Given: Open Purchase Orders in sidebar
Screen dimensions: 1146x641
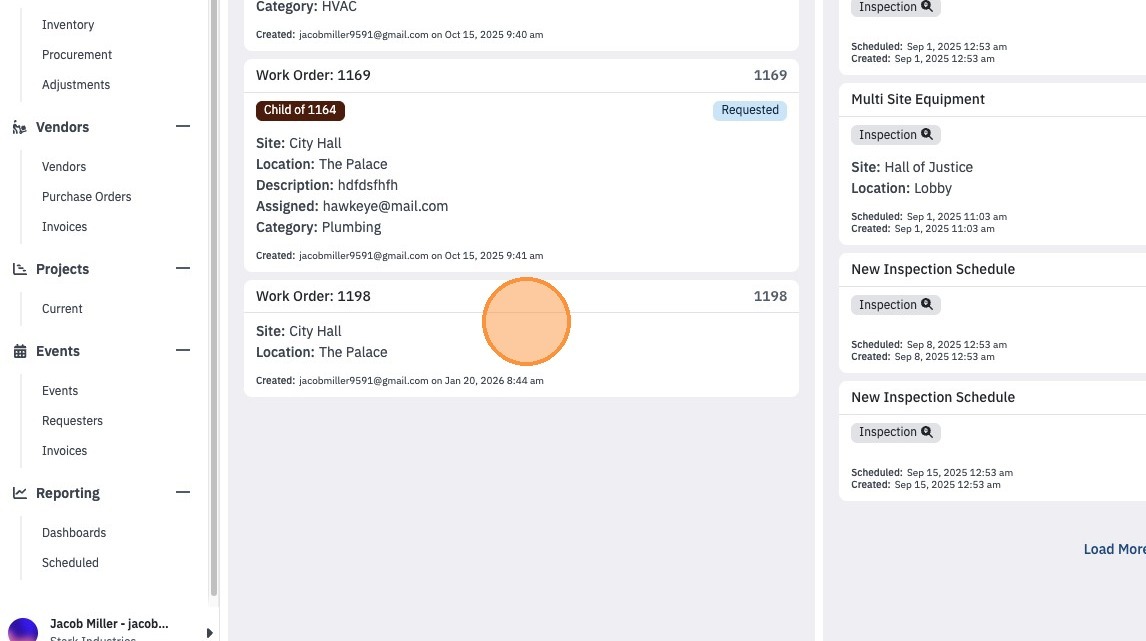Looking at the screenshot, I should coord(86,197).
